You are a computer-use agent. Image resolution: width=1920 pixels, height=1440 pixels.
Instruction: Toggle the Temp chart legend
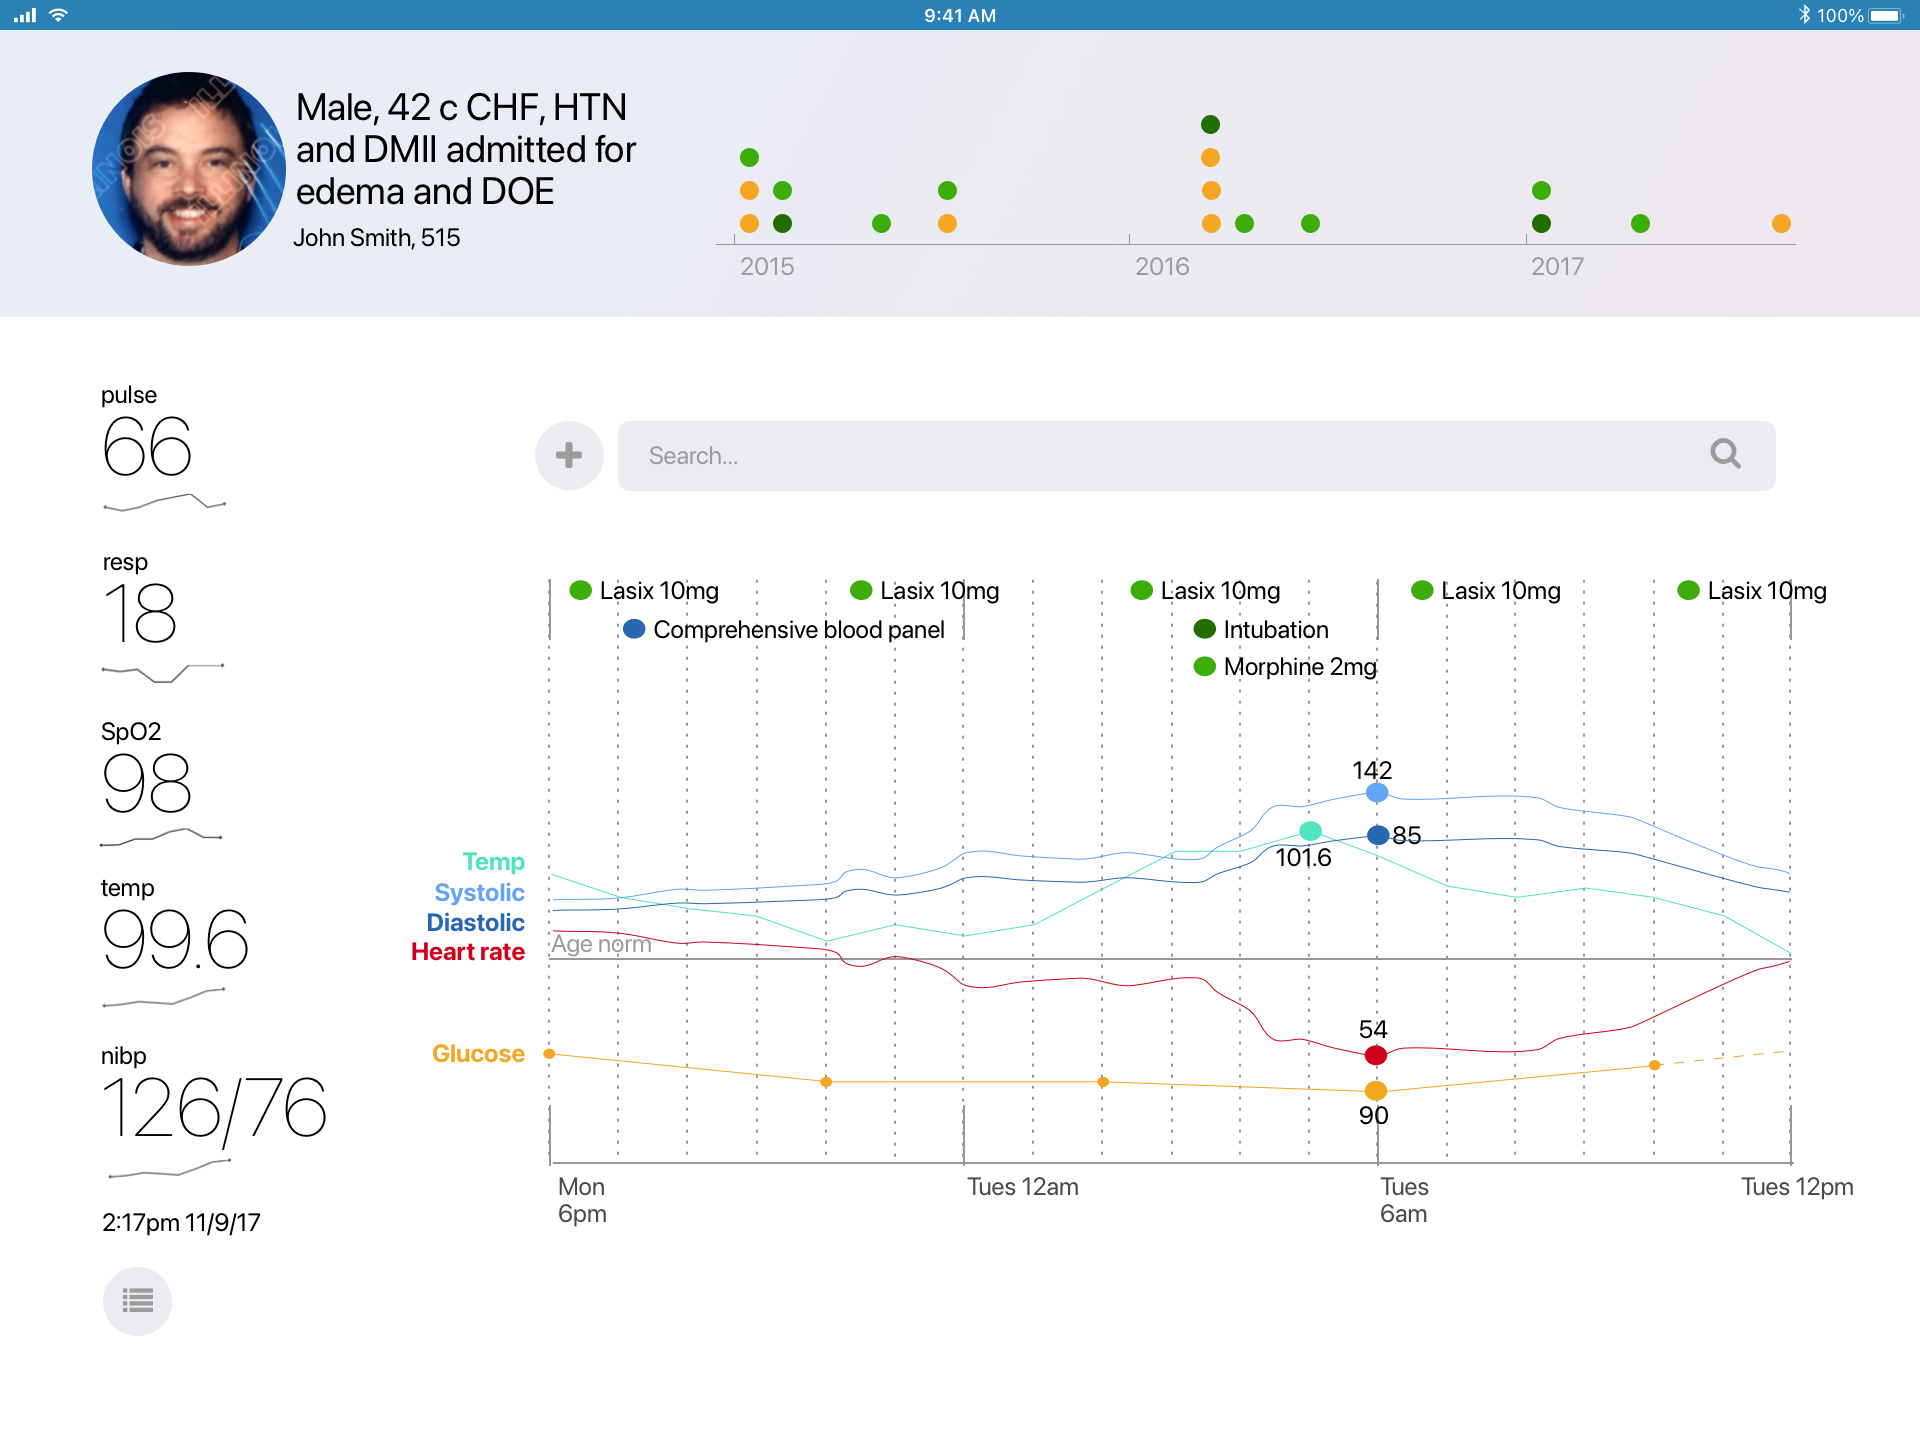(x=493, y=861)
